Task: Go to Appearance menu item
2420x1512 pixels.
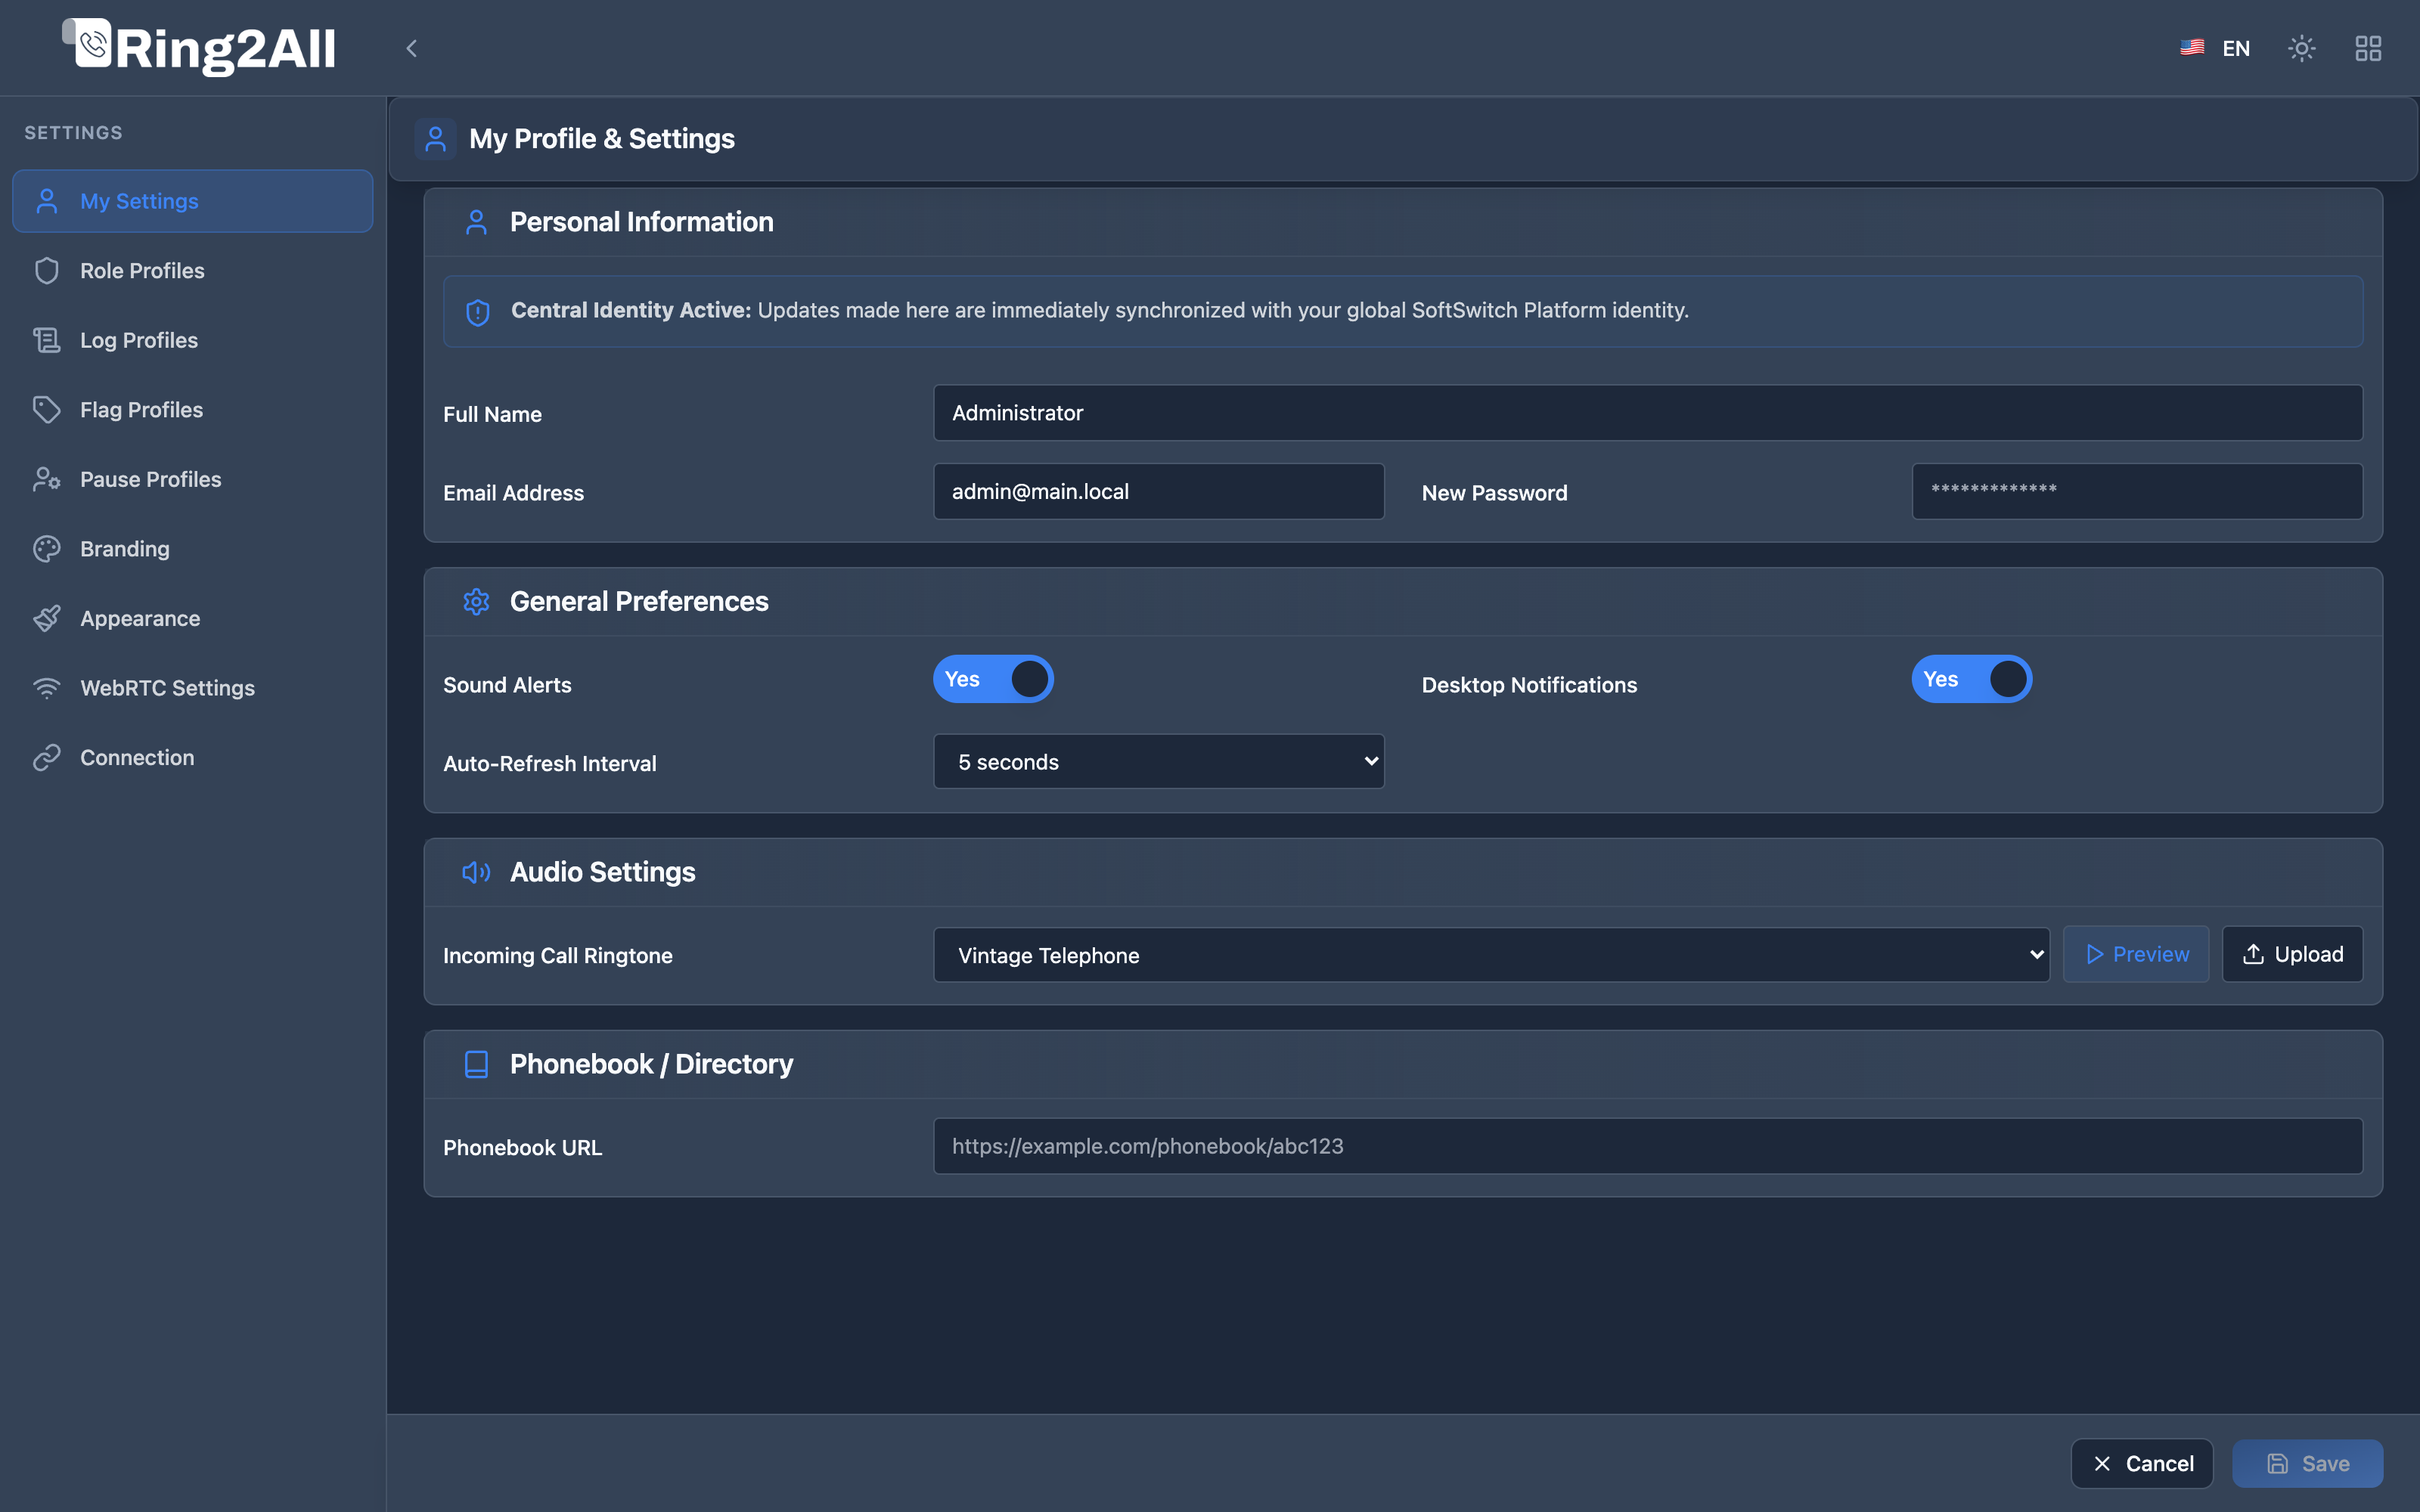Action: pos(193,618)
